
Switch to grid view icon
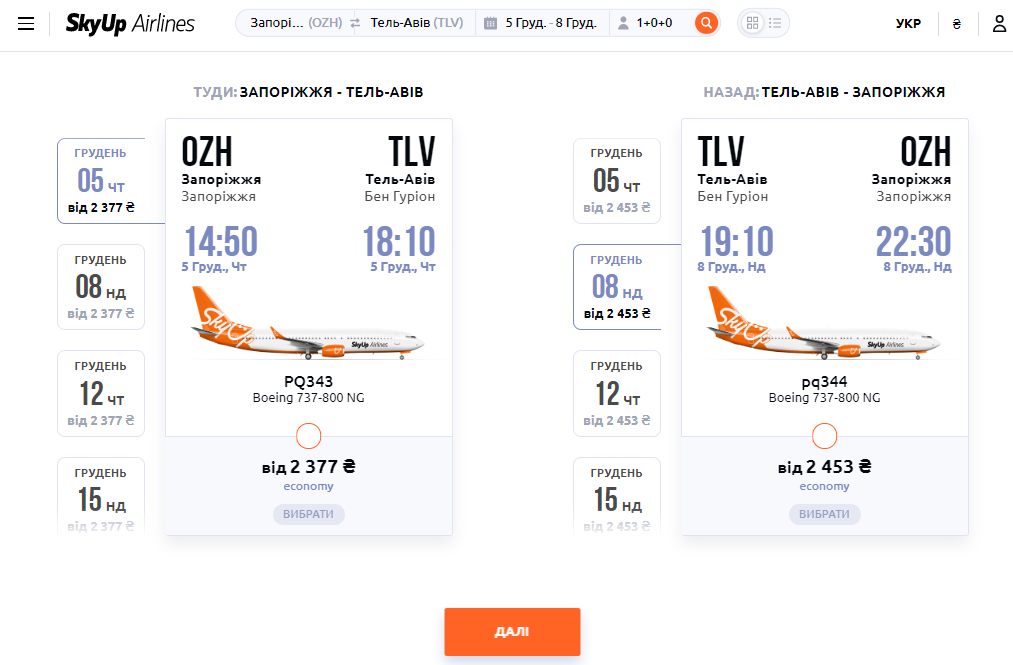pyautogui.click(x=752, y=23)
